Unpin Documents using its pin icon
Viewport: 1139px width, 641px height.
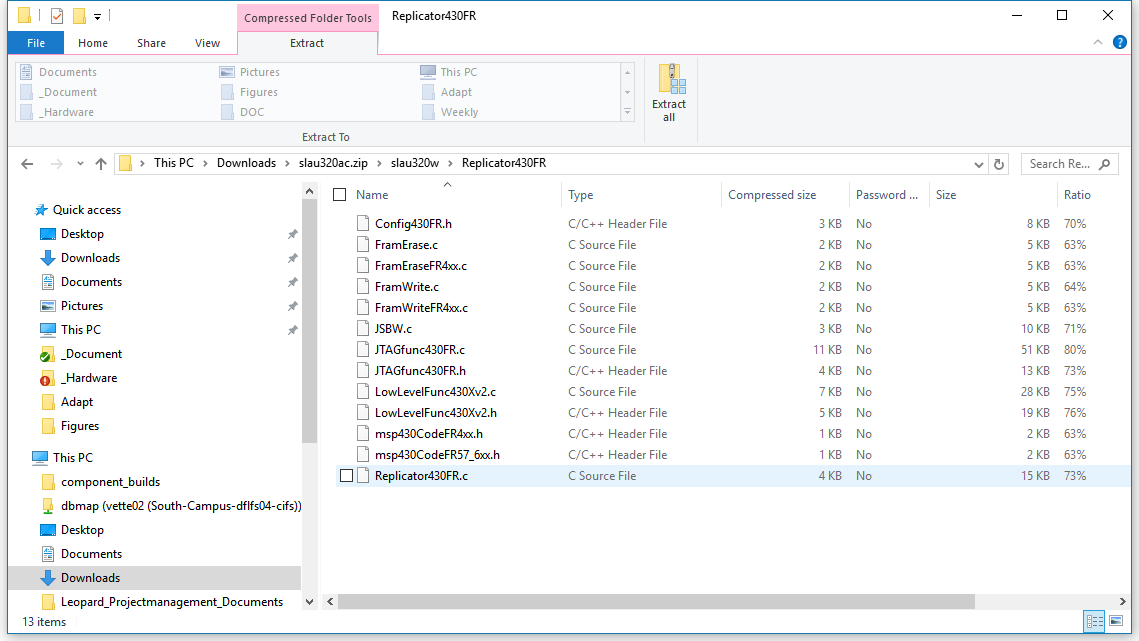coord(292,282)
